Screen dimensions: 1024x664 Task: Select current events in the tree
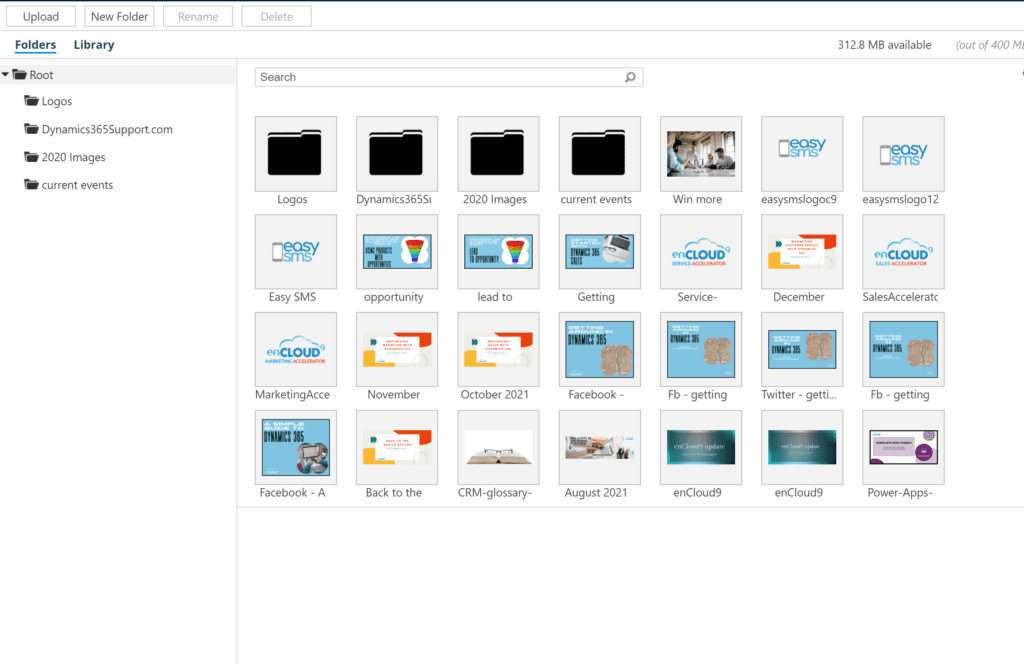tap(77, 185)
